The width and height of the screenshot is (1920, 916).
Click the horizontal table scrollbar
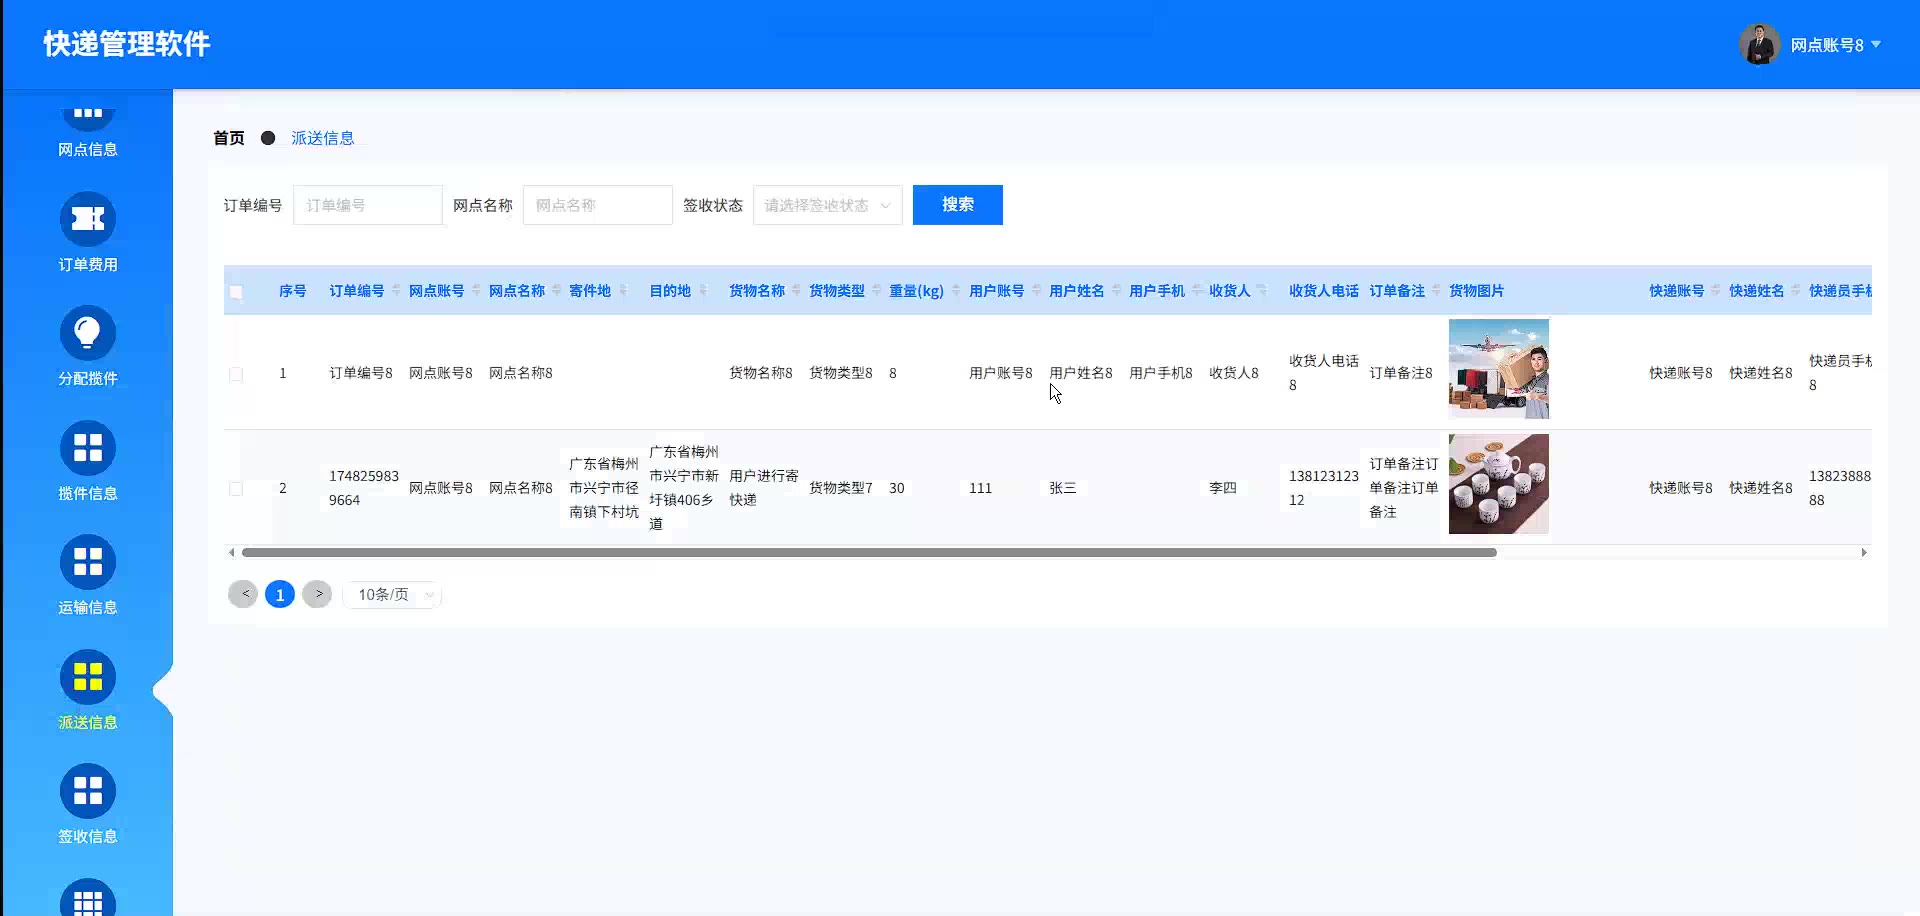868,553
